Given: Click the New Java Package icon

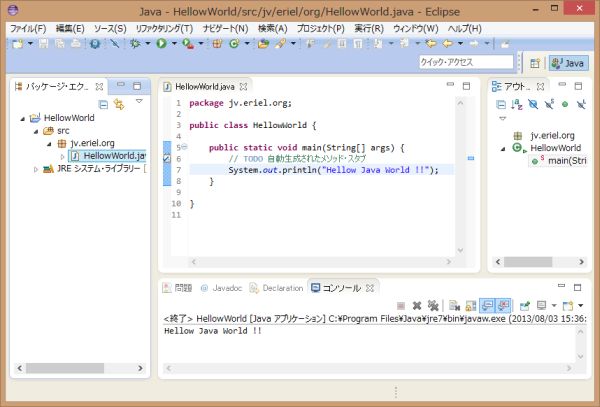Looking at the screenshot, I should [x=217, y=44].
